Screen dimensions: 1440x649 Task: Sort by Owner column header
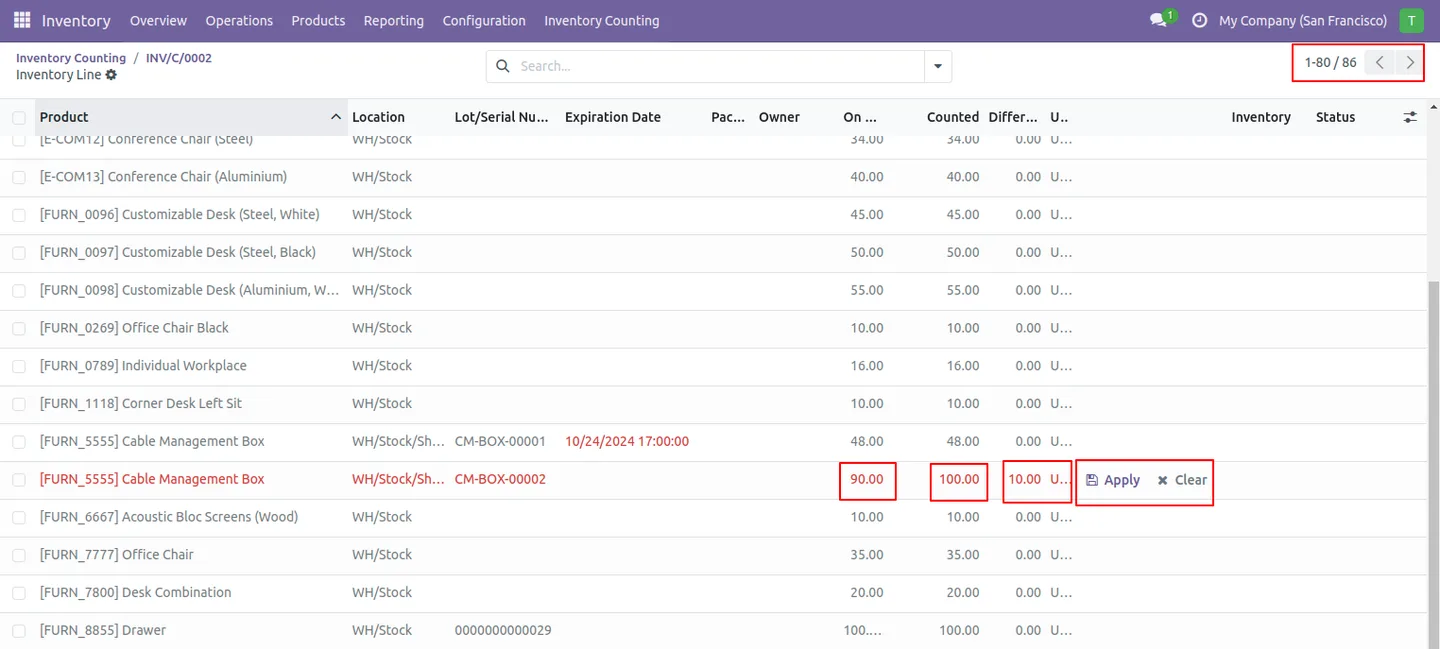coord(779,117)
